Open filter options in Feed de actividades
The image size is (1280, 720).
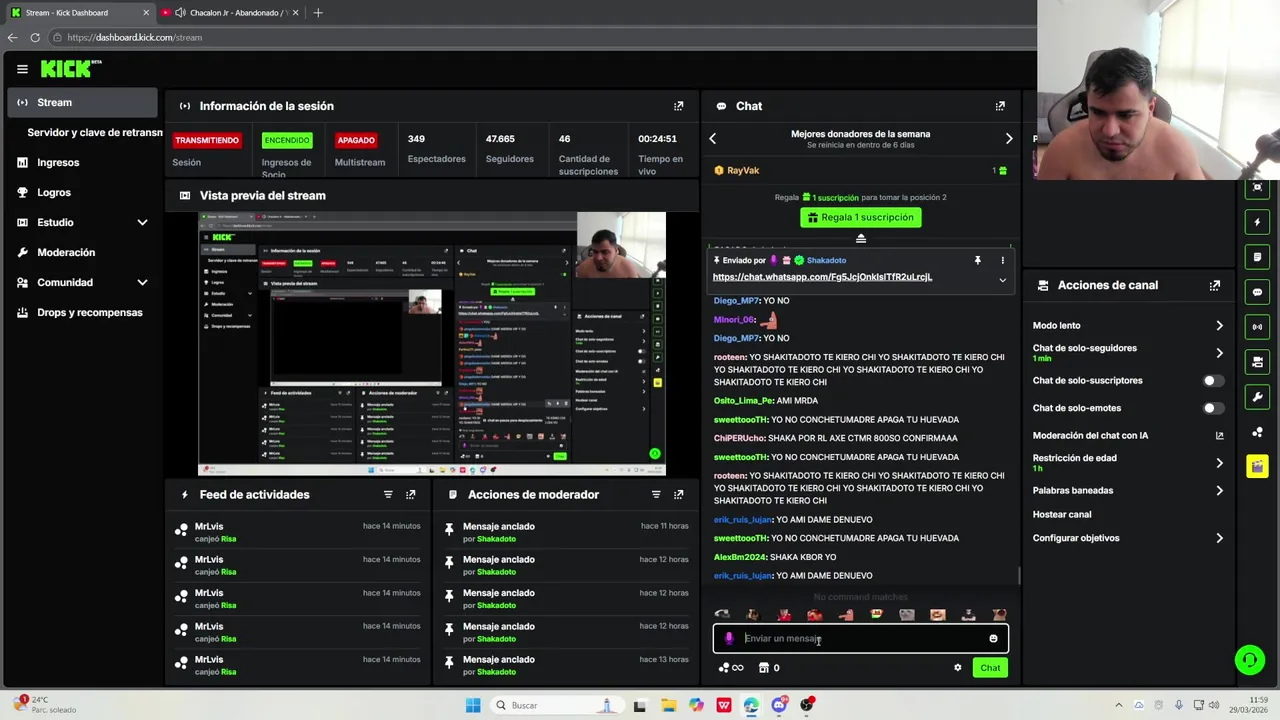(388, 494)
